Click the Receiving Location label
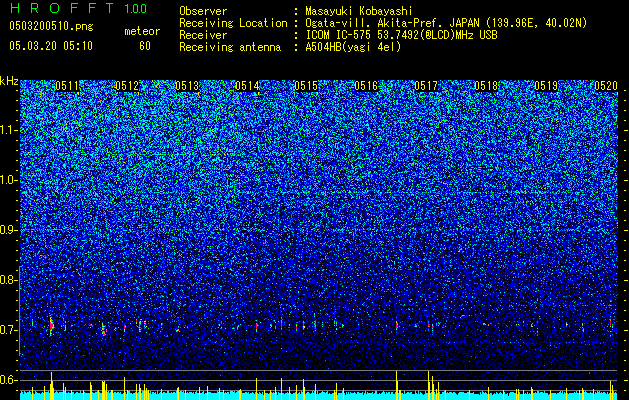Viewport: 629px width, 400px height. 233,23
